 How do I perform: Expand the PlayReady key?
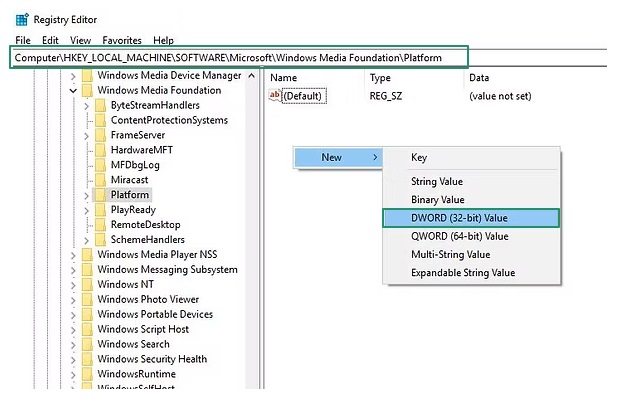[x=87, y=211]
